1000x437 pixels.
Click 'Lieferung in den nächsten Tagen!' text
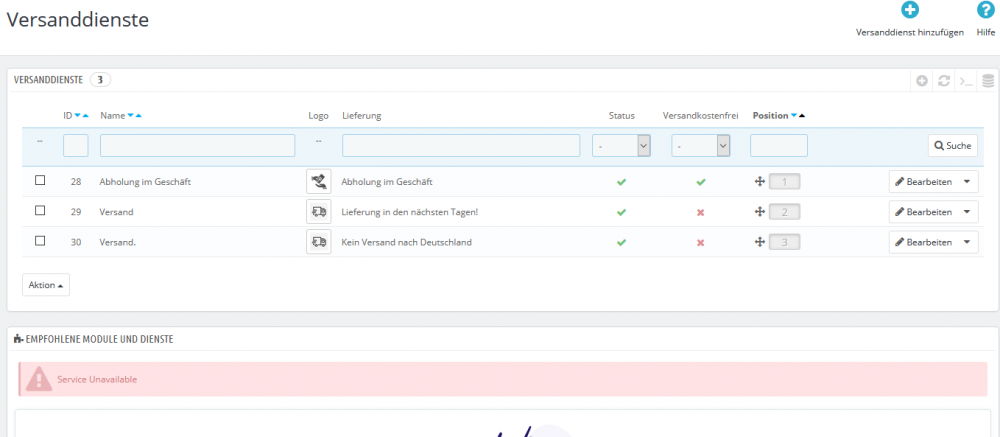pos(410,212)
